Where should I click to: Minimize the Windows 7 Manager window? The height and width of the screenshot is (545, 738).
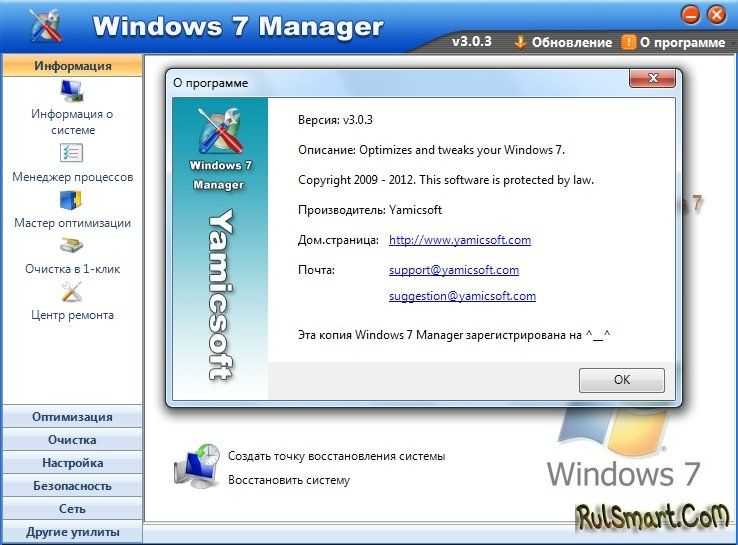click(690, 15)
